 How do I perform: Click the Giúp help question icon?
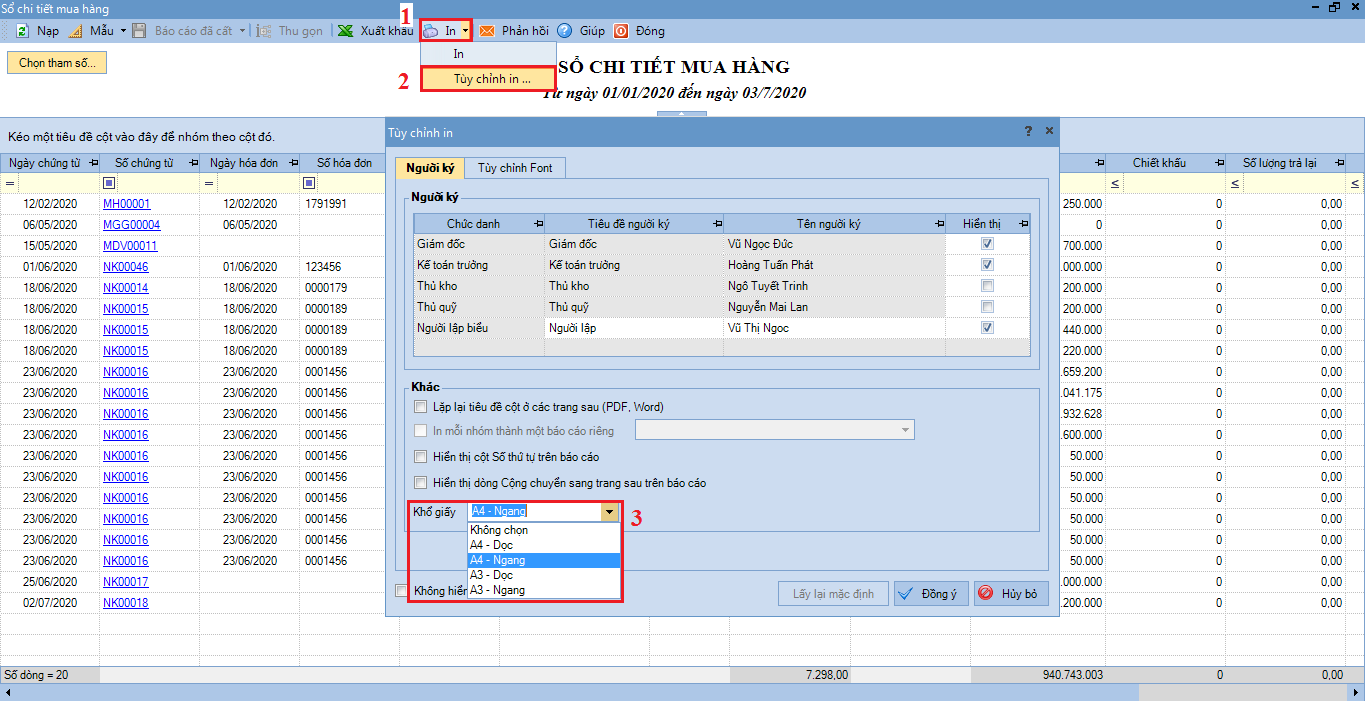click(x=564, y=31)
